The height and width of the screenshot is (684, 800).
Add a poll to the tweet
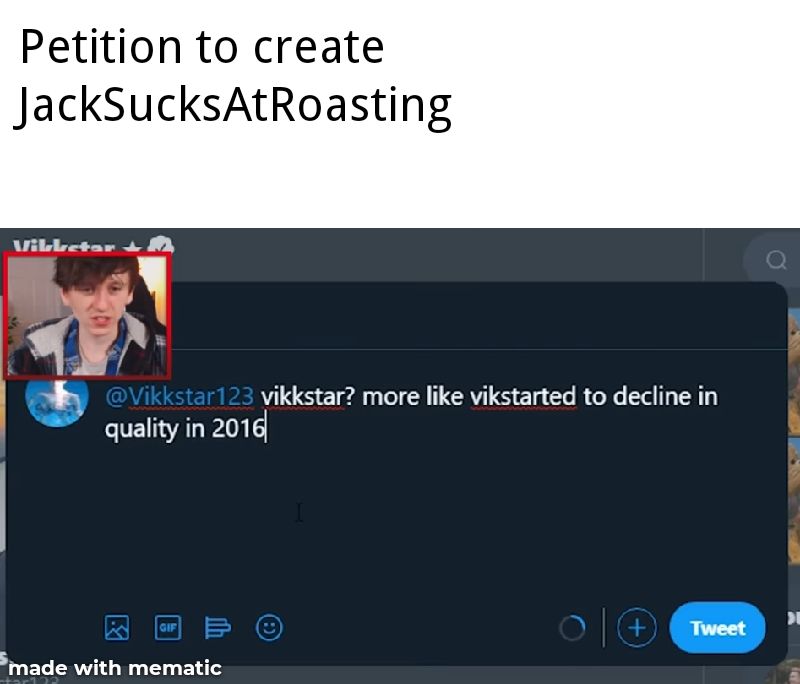click(x=218, y=627)
